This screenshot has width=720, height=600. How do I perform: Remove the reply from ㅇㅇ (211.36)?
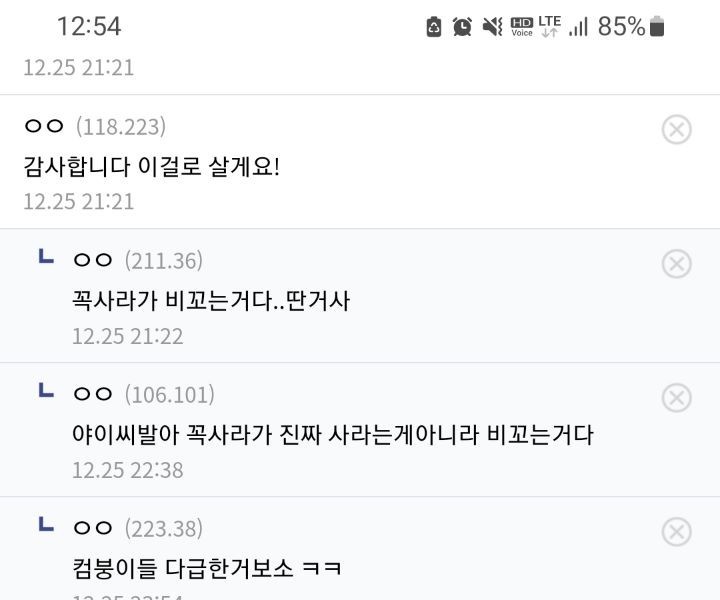point(677,263)
